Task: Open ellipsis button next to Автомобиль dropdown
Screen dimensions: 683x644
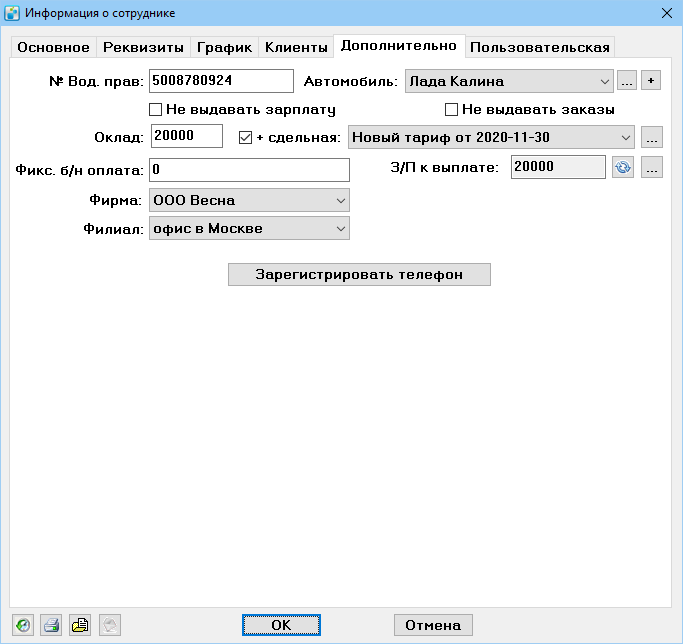Action: click(627, 81)
